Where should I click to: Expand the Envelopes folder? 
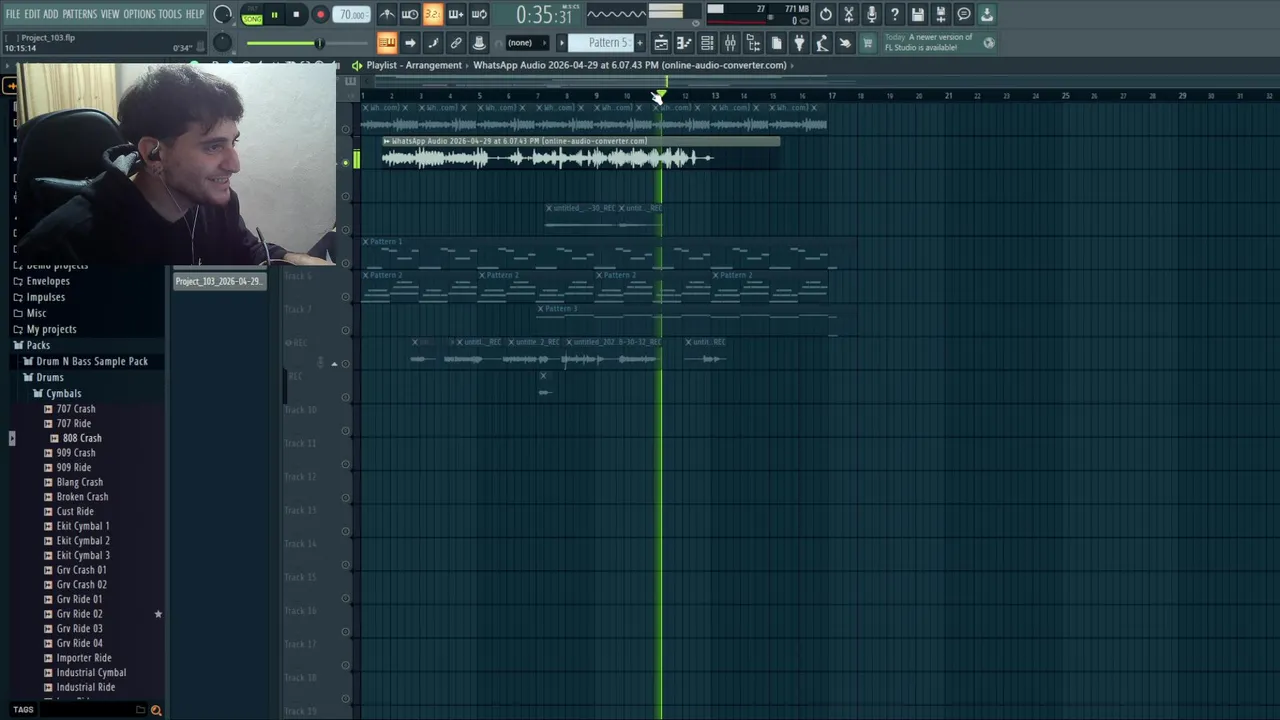click(47, 281)
